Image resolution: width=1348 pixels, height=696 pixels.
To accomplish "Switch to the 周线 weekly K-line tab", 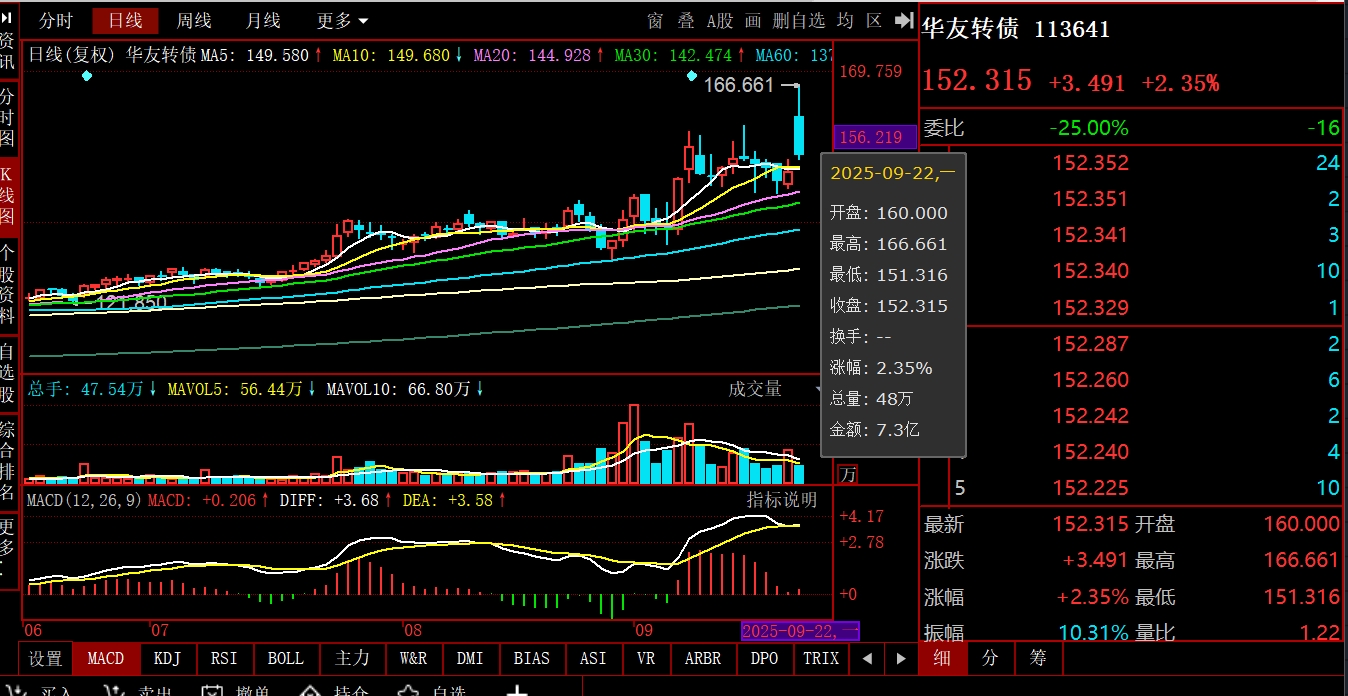I will (194, 21).
